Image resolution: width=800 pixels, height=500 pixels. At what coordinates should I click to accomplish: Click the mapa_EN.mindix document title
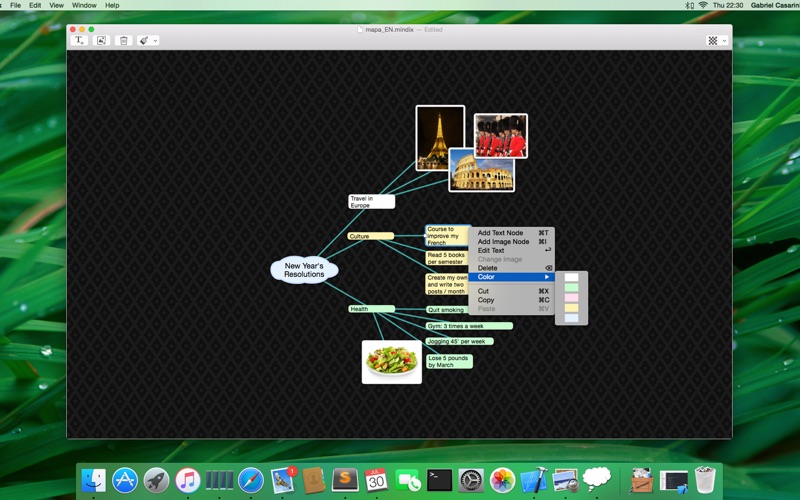[389, 30]
